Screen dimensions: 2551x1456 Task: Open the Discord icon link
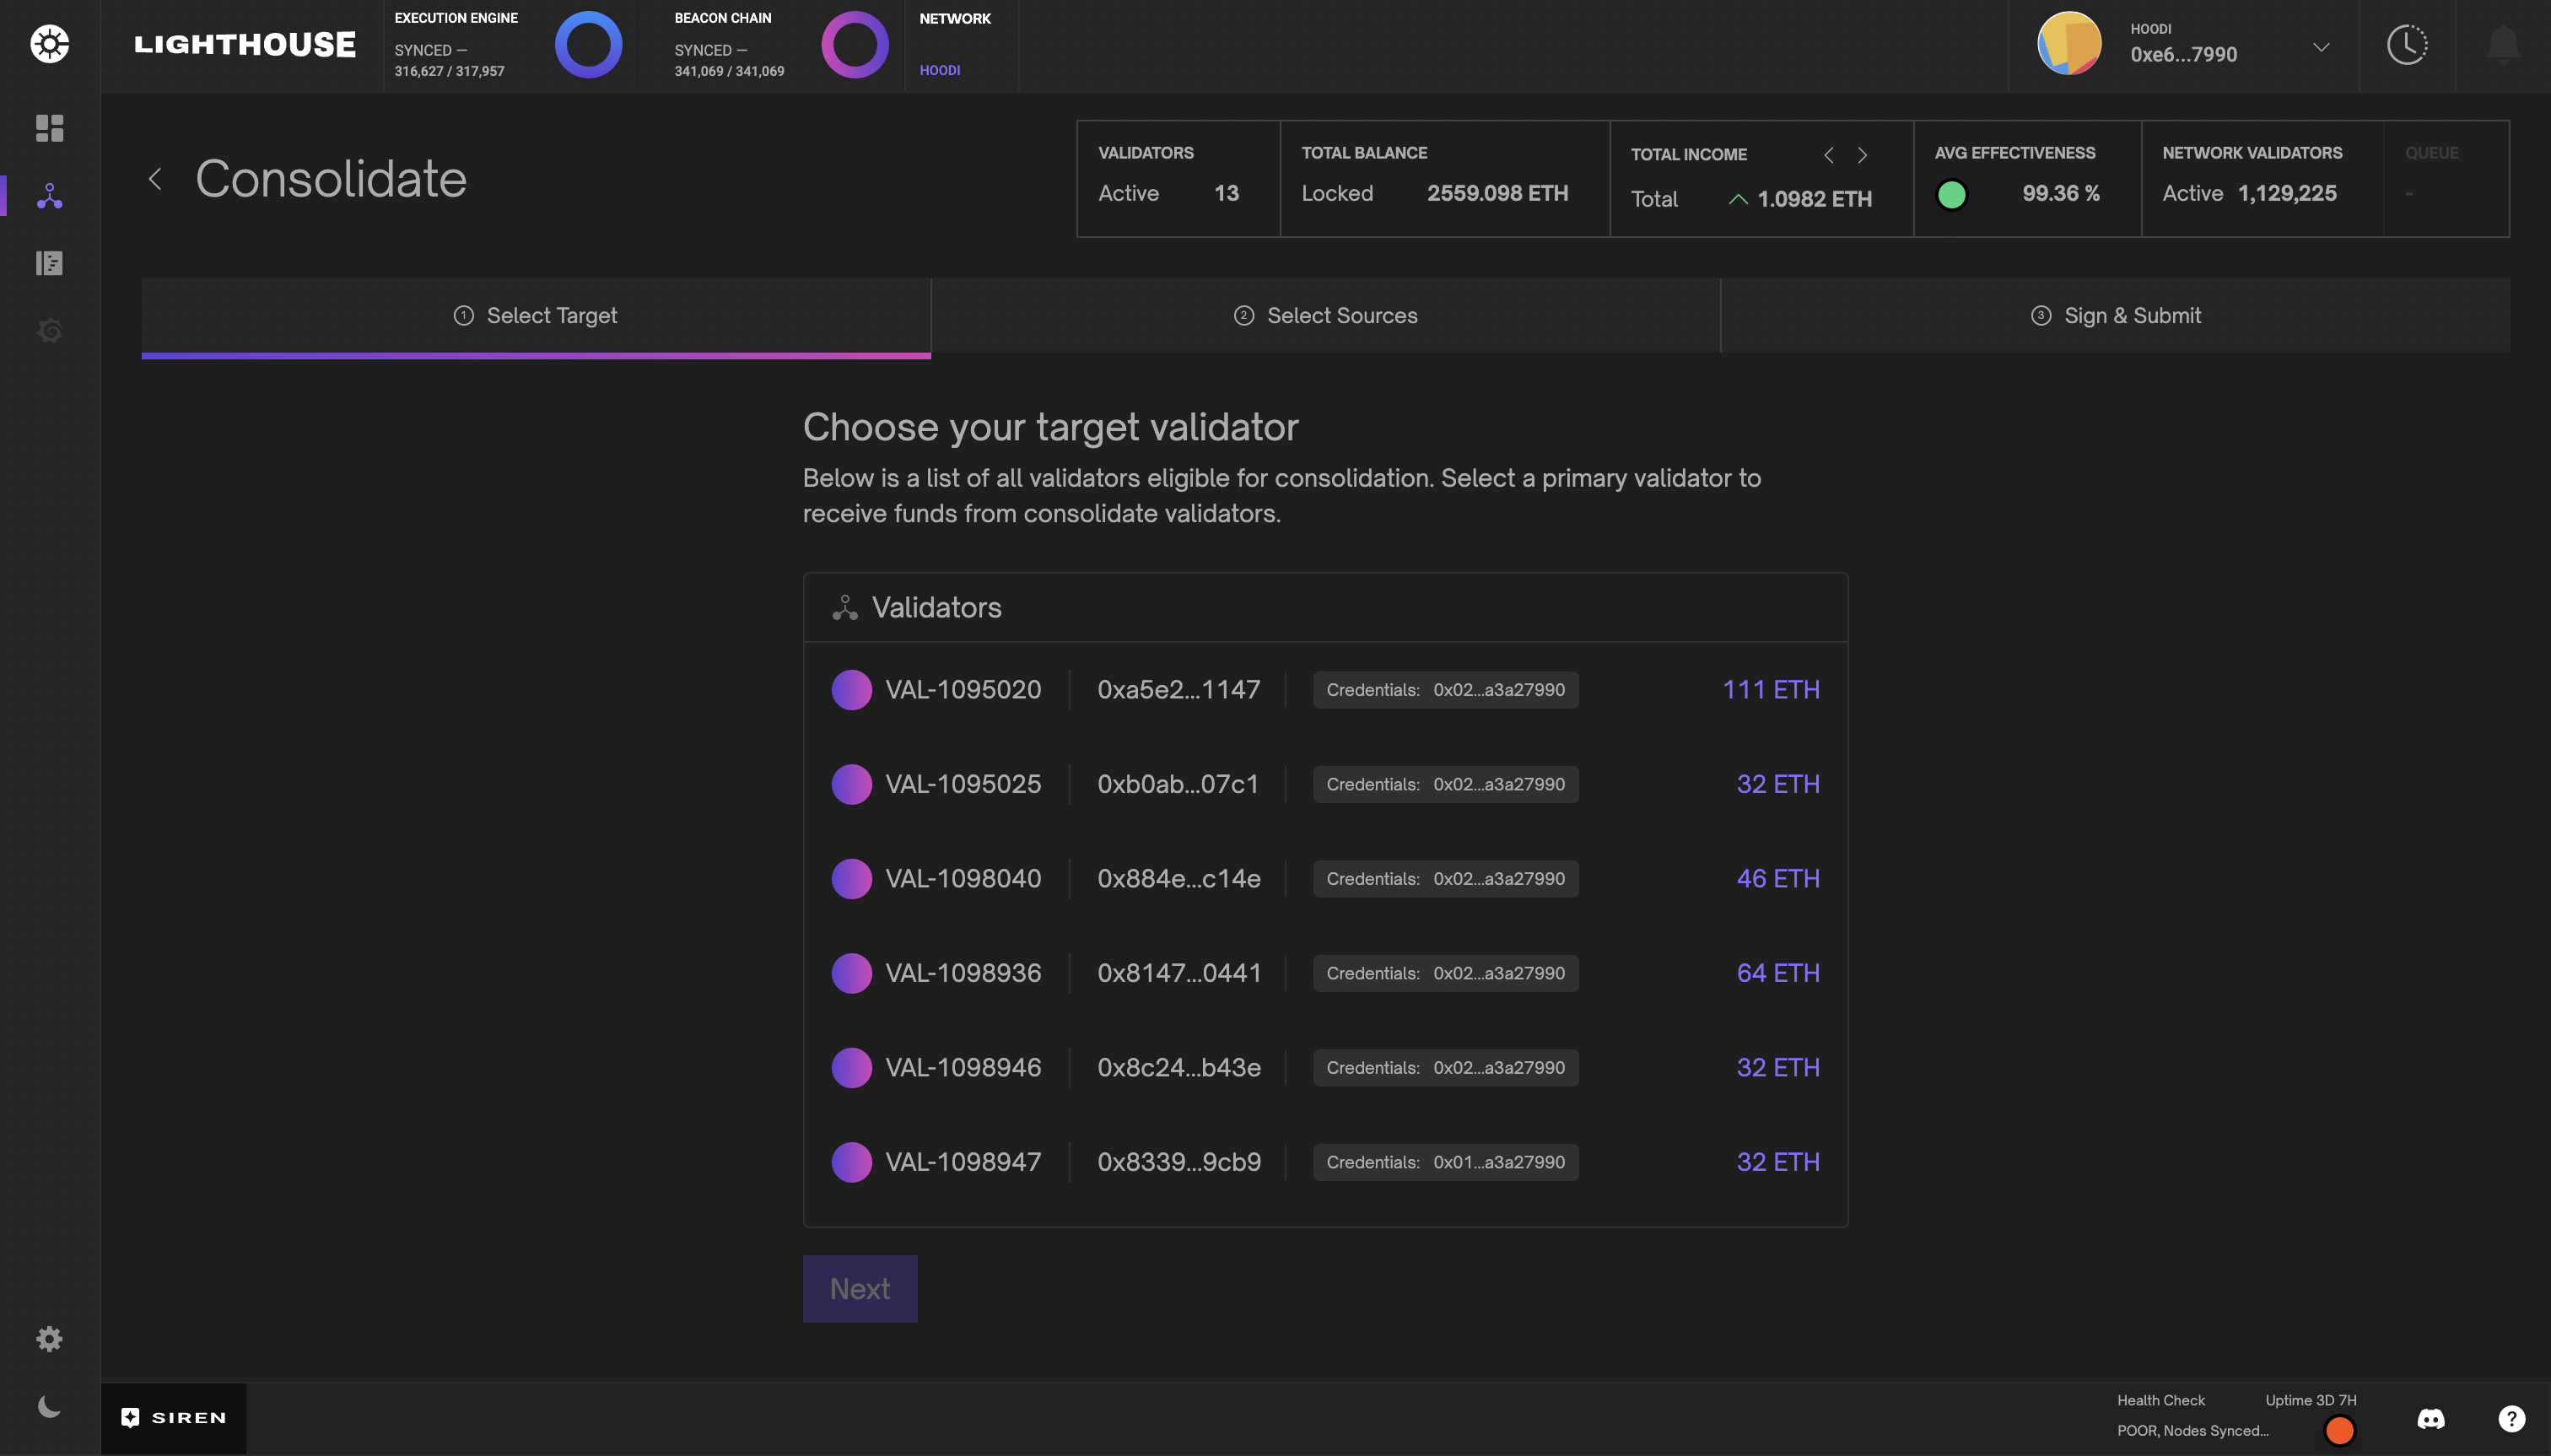(x=2431, y=1419)
